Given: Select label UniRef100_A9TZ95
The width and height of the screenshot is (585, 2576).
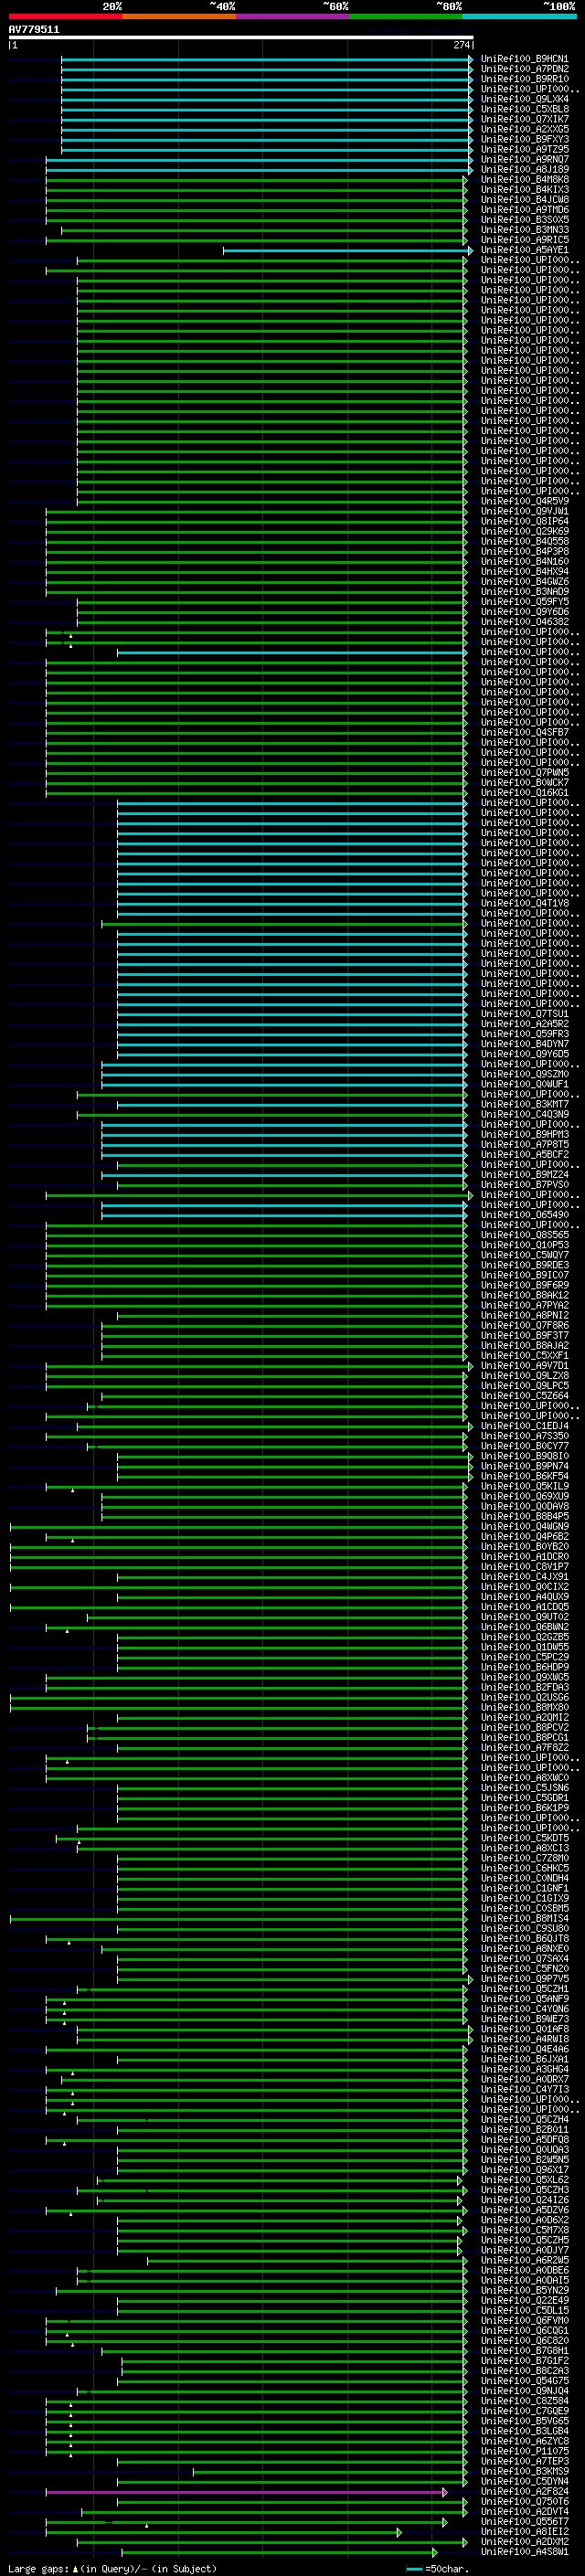Looking at the screenshot, I should pyautogui.click(x=524, y=149).
